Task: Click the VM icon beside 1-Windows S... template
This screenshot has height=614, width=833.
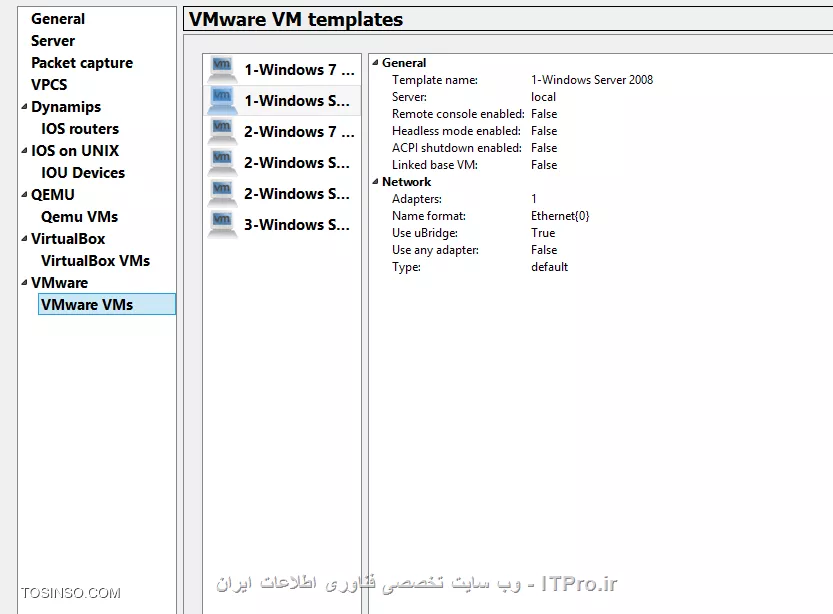Action: 222,100
